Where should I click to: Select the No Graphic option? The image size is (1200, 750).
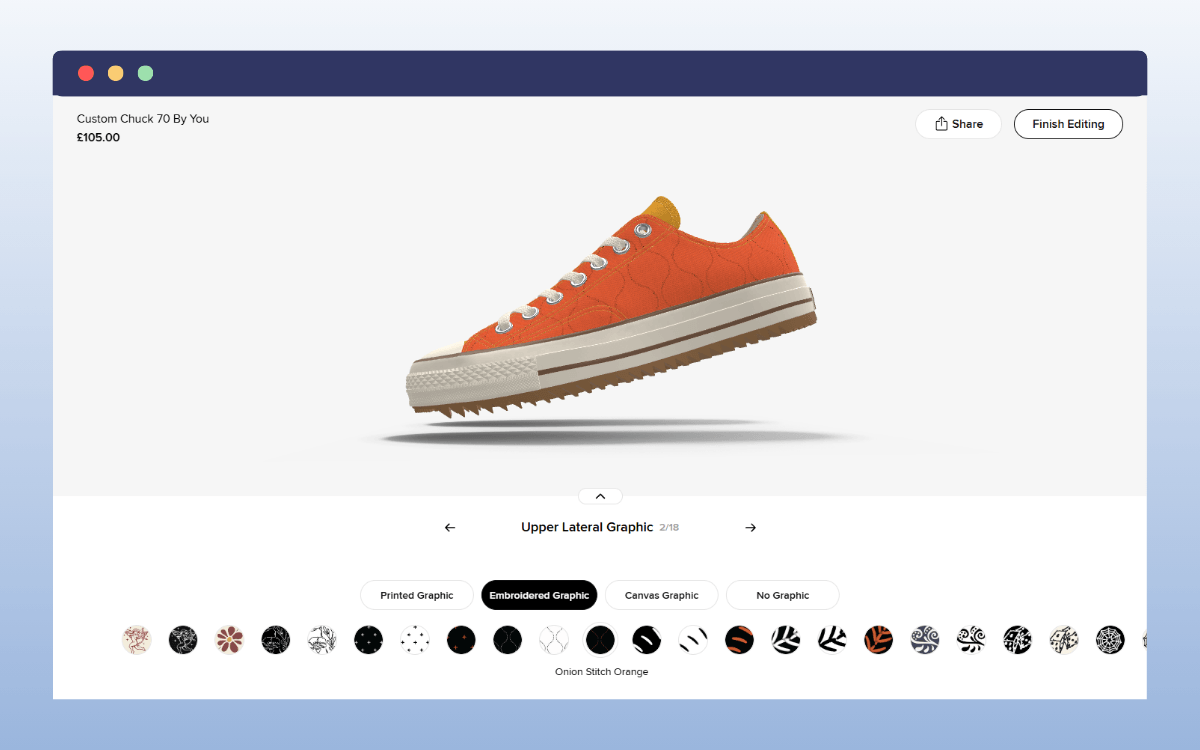click(x=782, y=595)
